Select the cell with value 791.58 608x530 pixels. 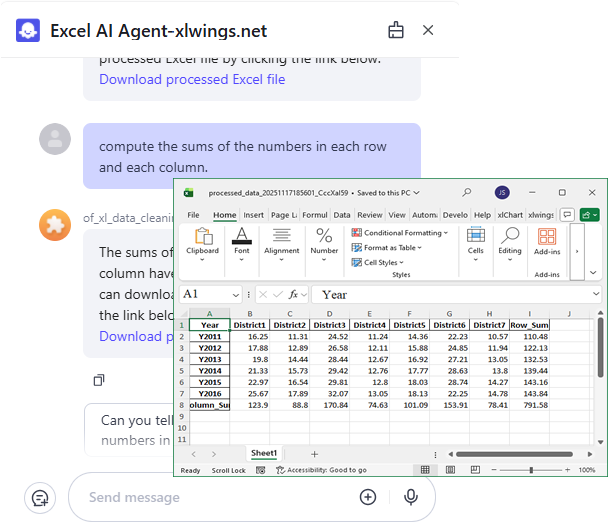pos(529,405)
